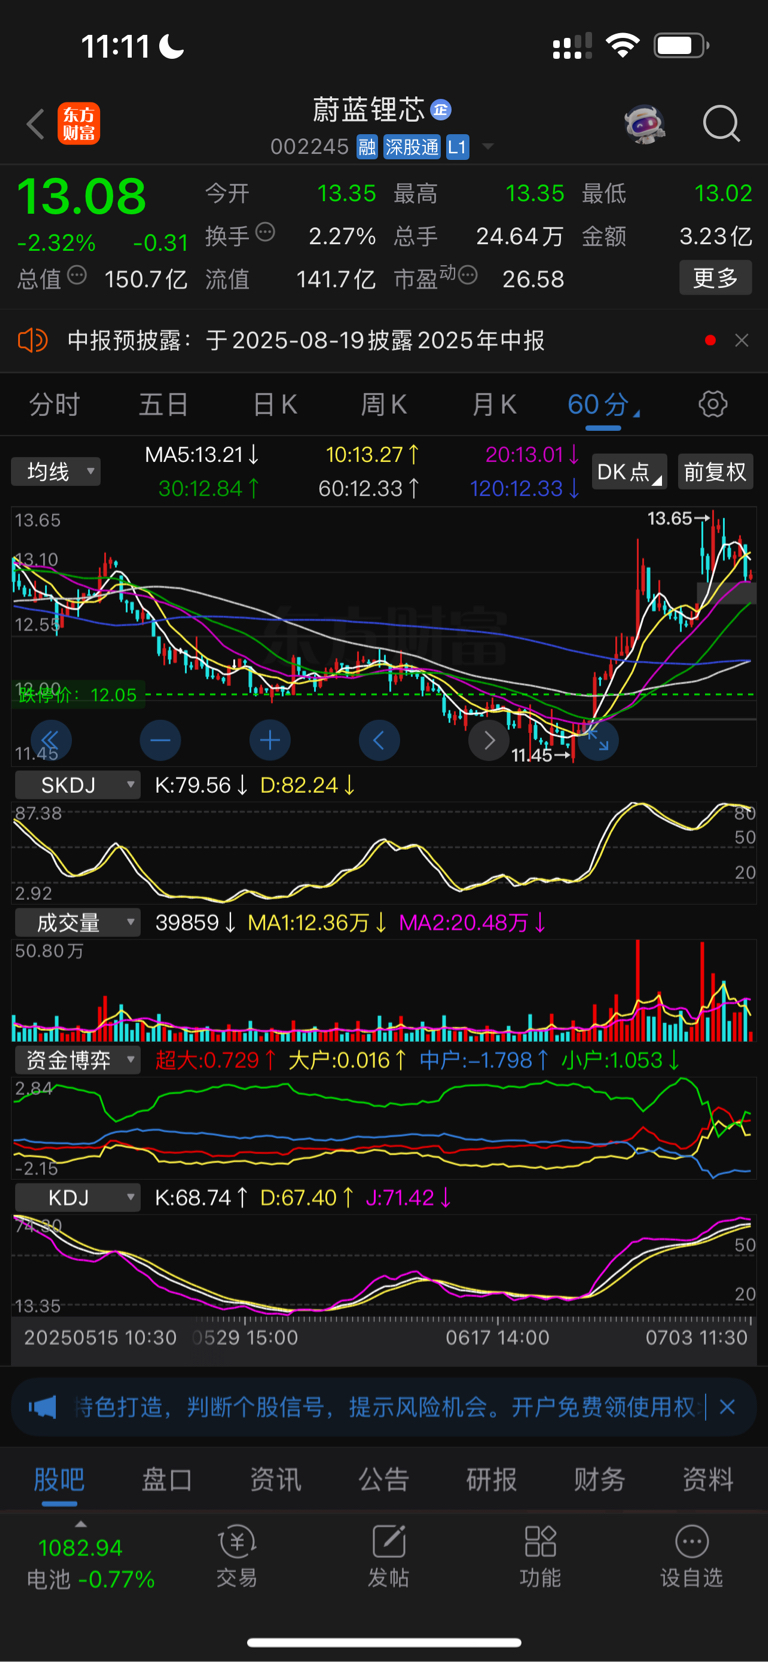Switch to the 月K chart tab

(493, 404)
